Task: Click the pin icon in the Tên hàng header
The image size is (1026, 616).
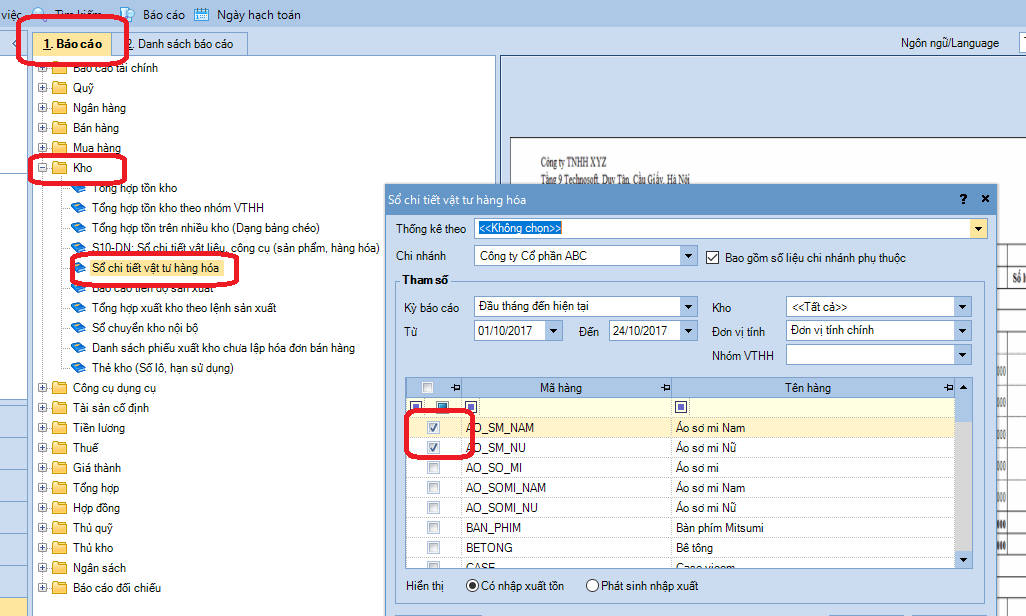Action: [949, 388]
